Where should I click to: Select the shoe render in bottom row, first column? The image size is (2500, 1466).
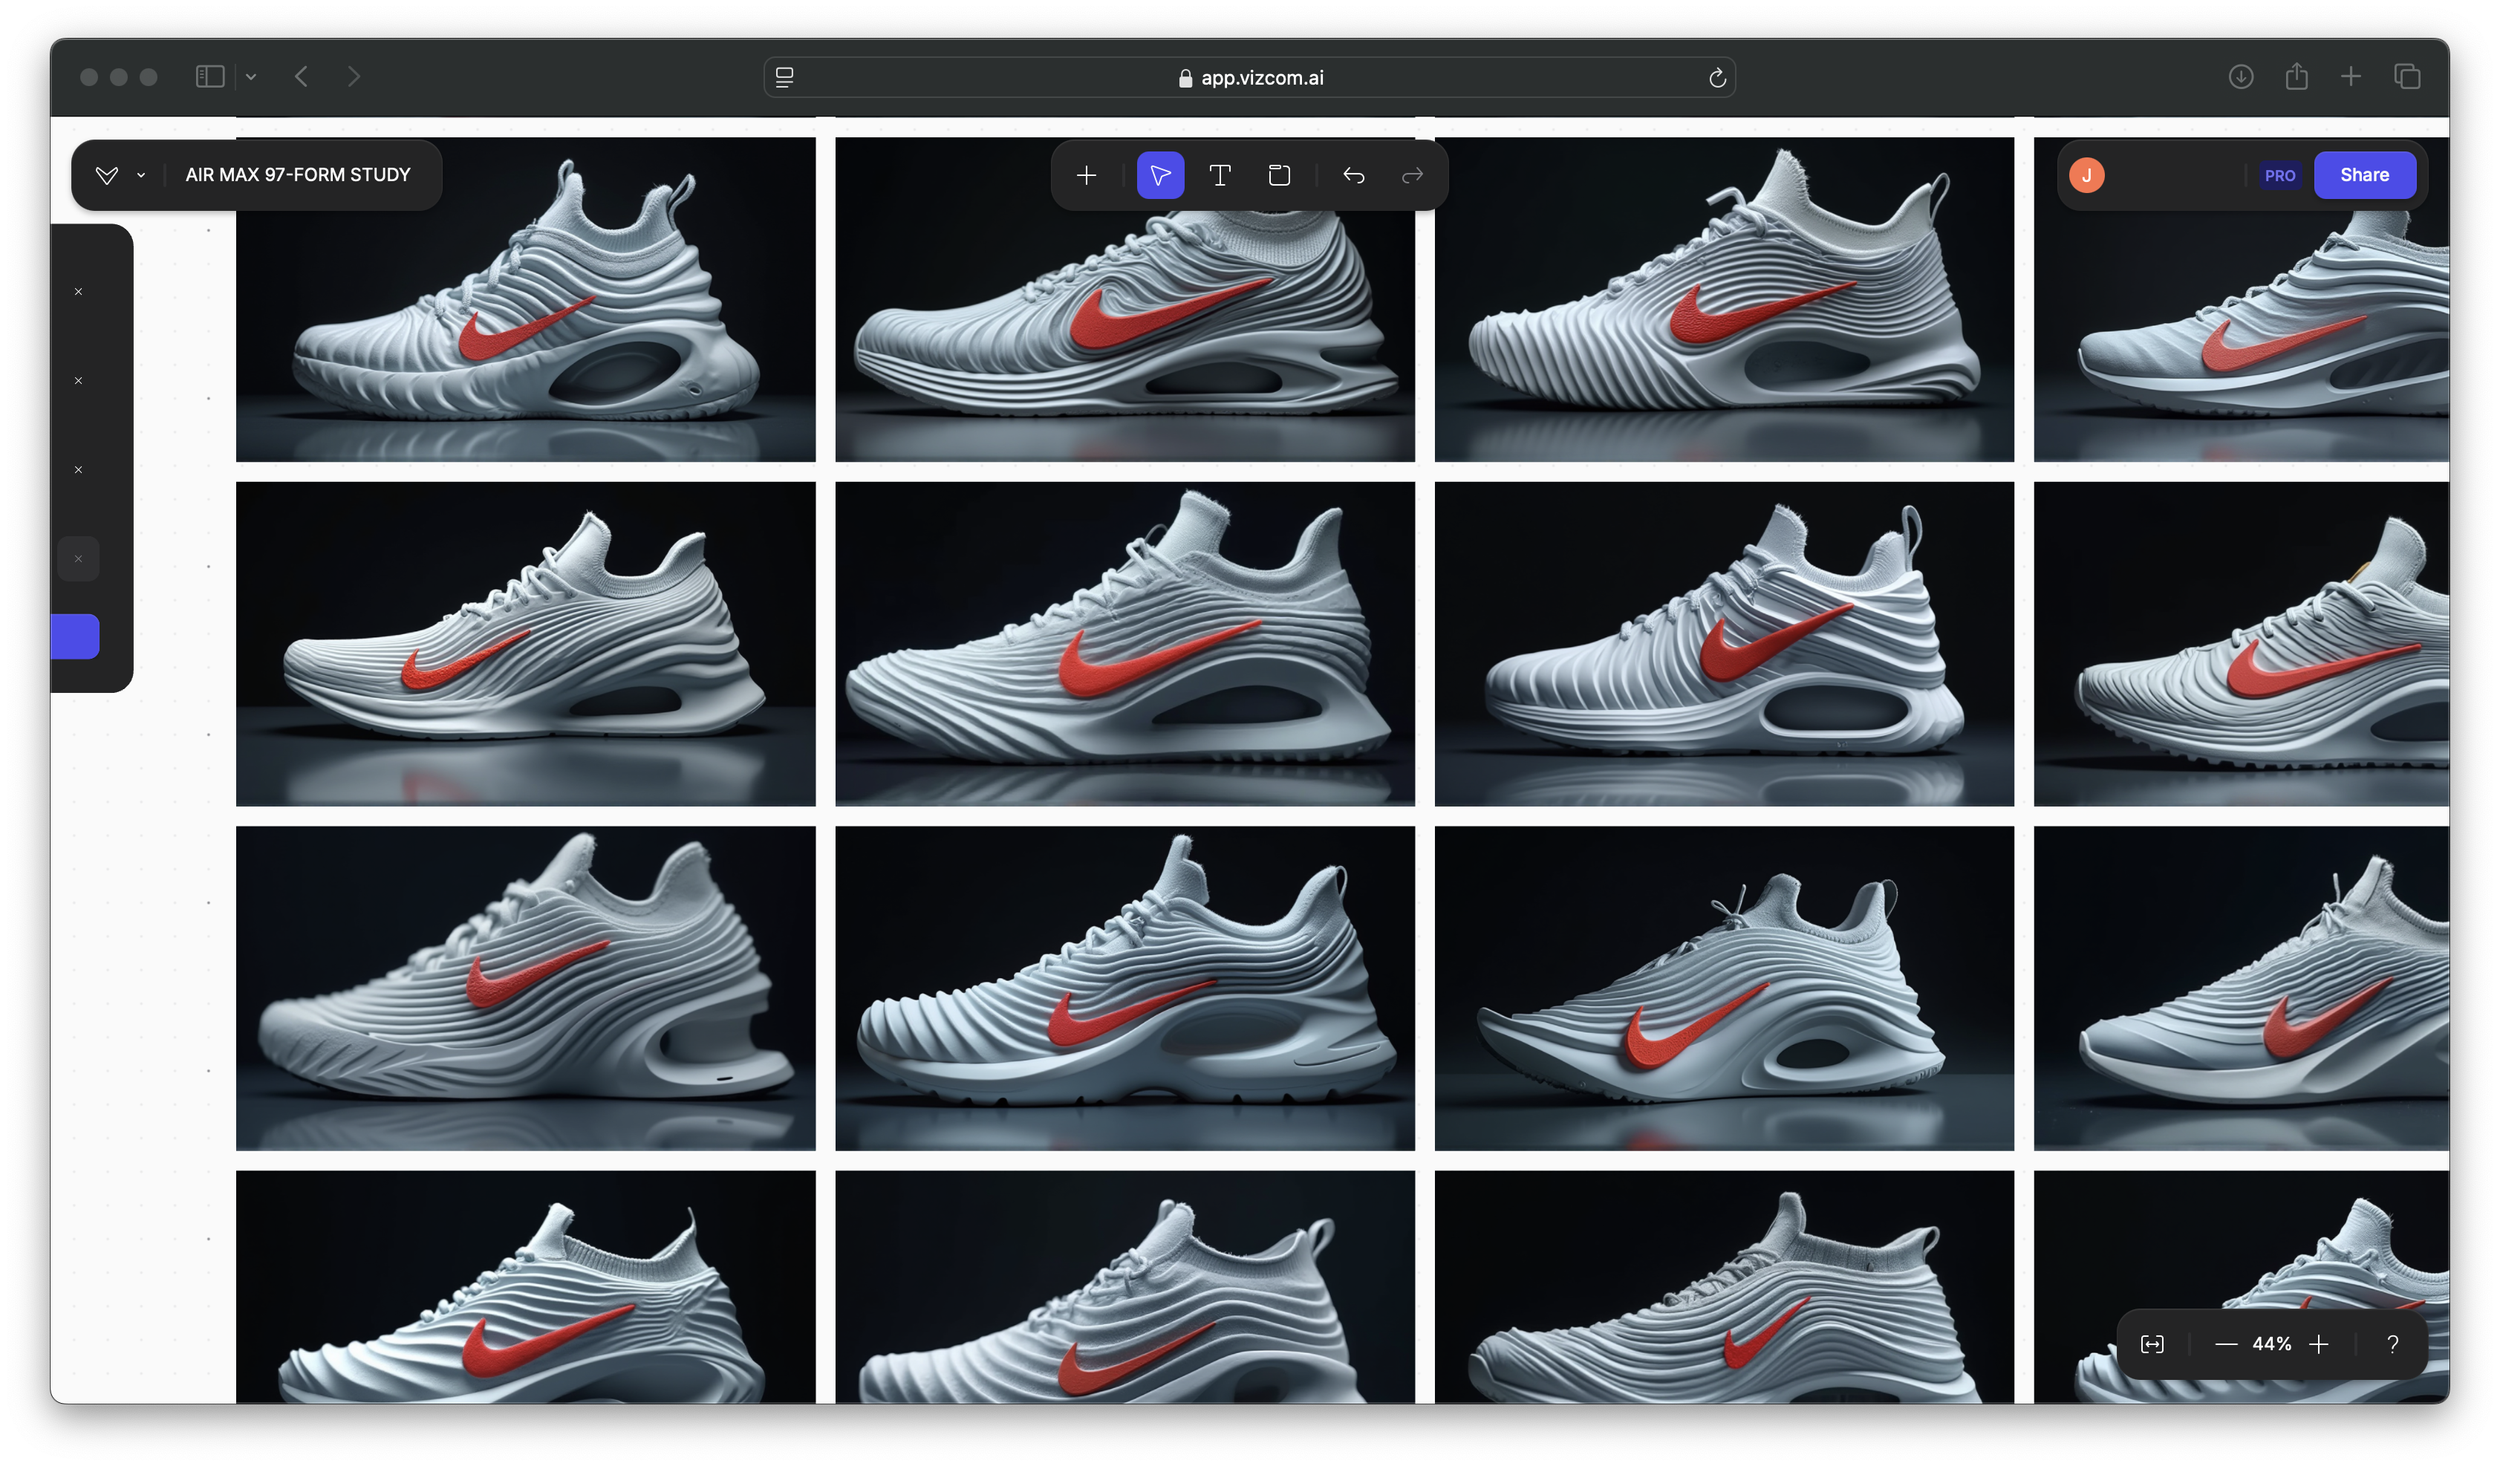point(526,1287)
